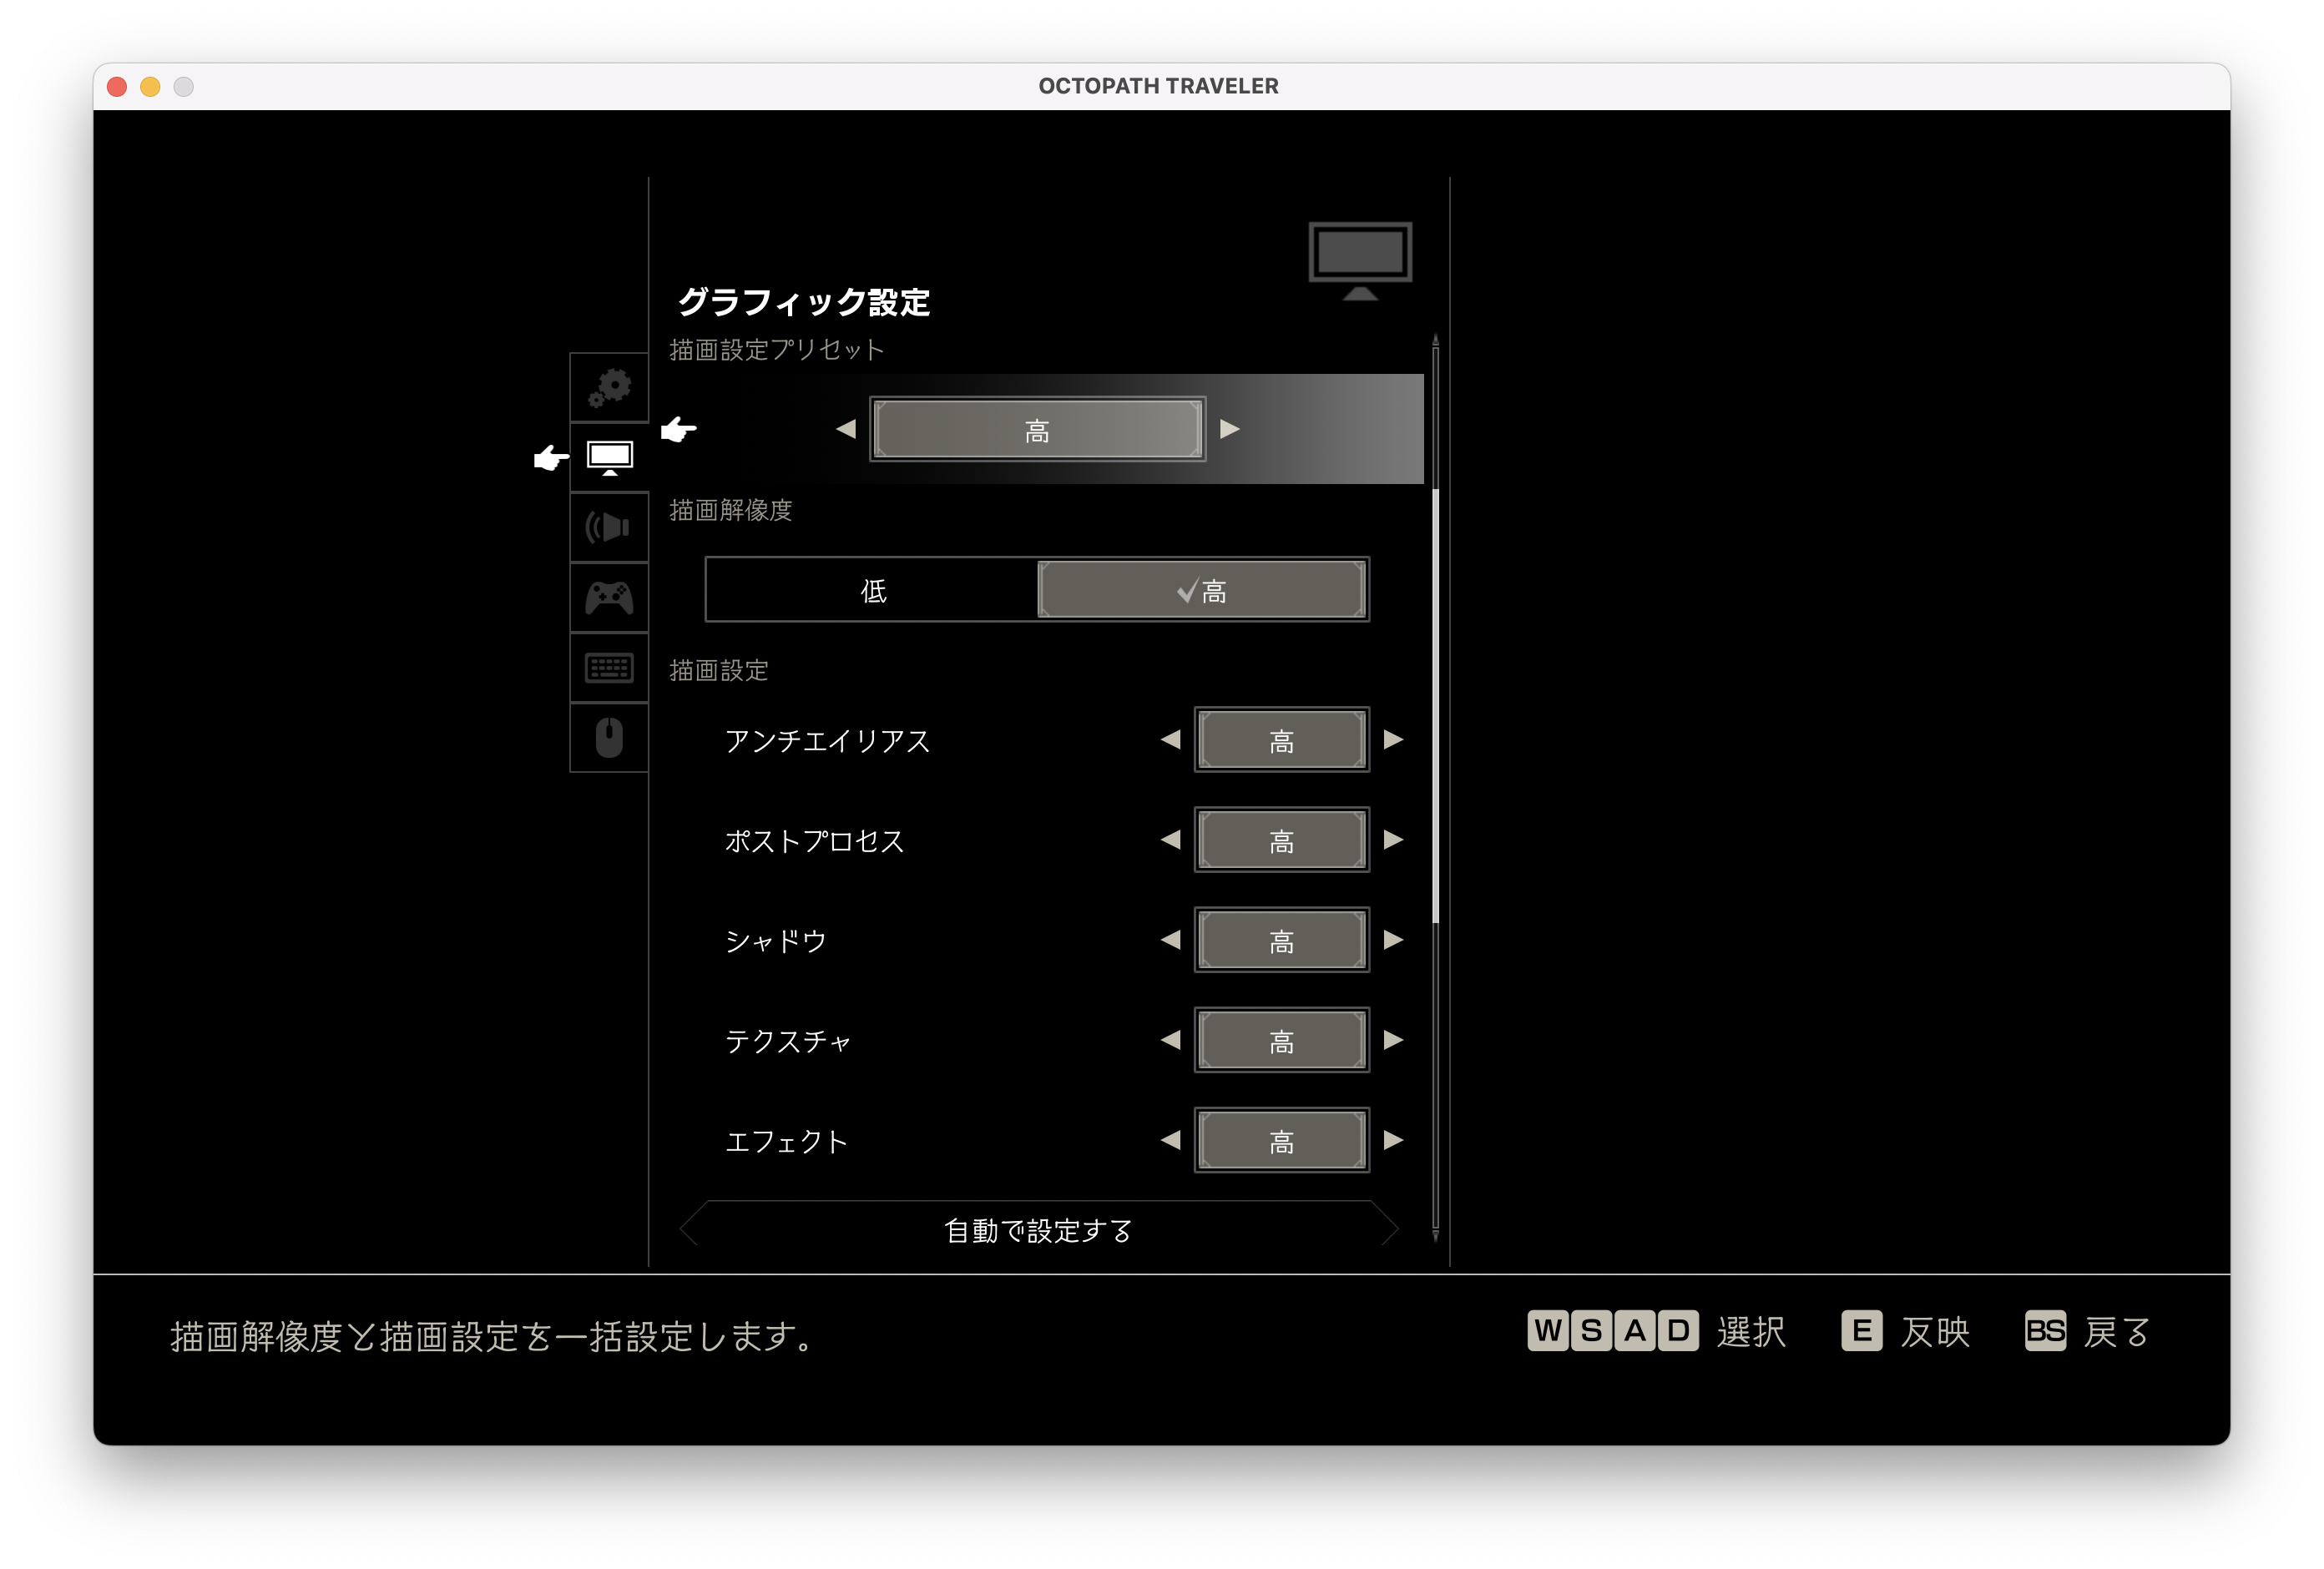The image size is (2324, 1569).
Task: Click the large monitor icon at top
Action: pos(1359,258)
